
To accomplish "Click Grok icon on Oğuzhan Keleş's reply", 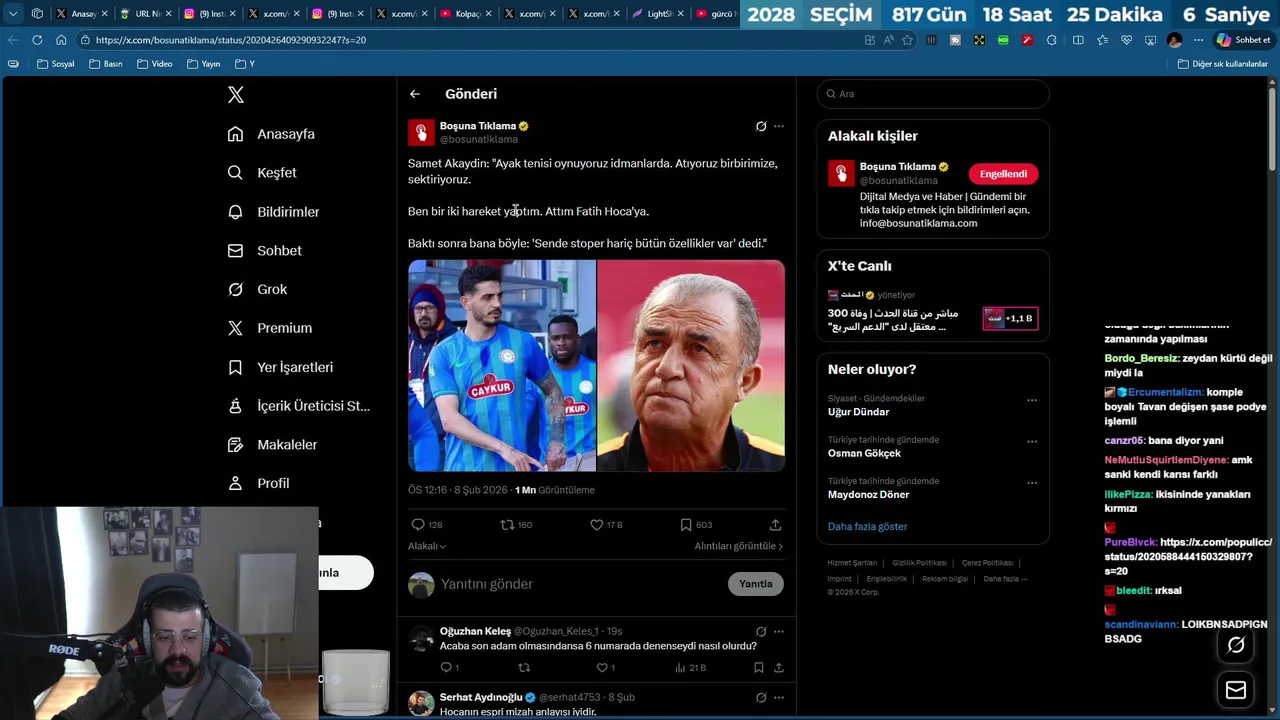I will pyautogui.click(x=761, y=632).
